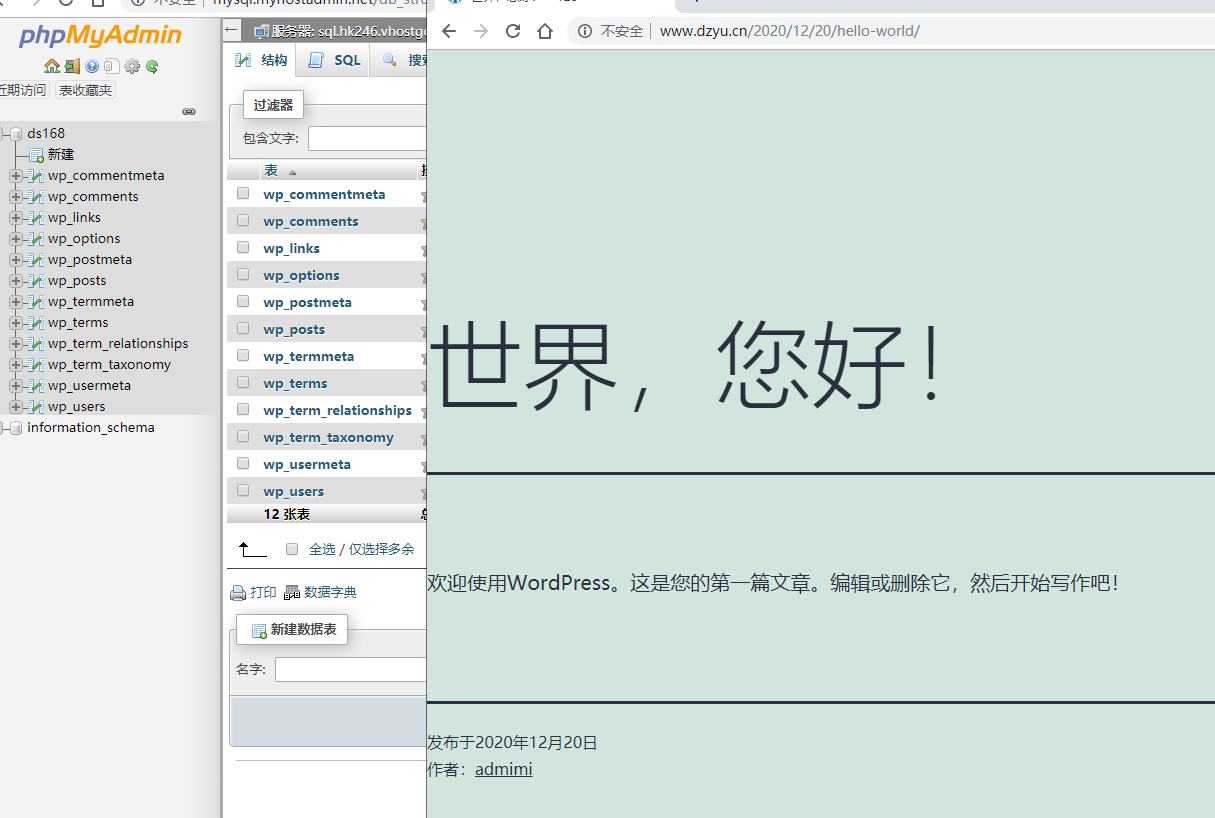
Task: Open the admimi author link
Action: tap(503, 768)
